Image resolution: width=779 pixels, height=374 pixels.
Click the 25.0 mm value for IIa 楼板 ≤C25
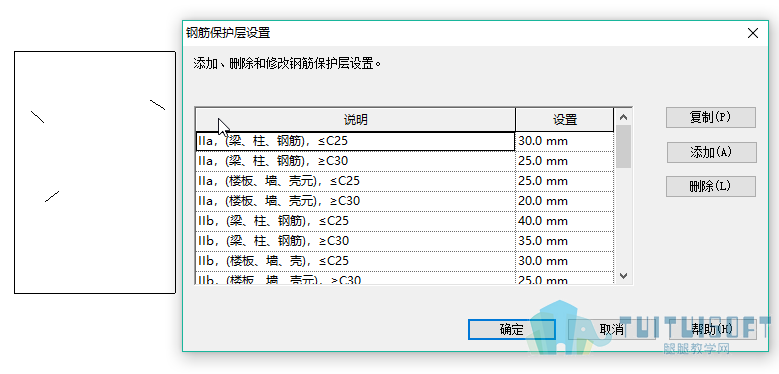565,181
